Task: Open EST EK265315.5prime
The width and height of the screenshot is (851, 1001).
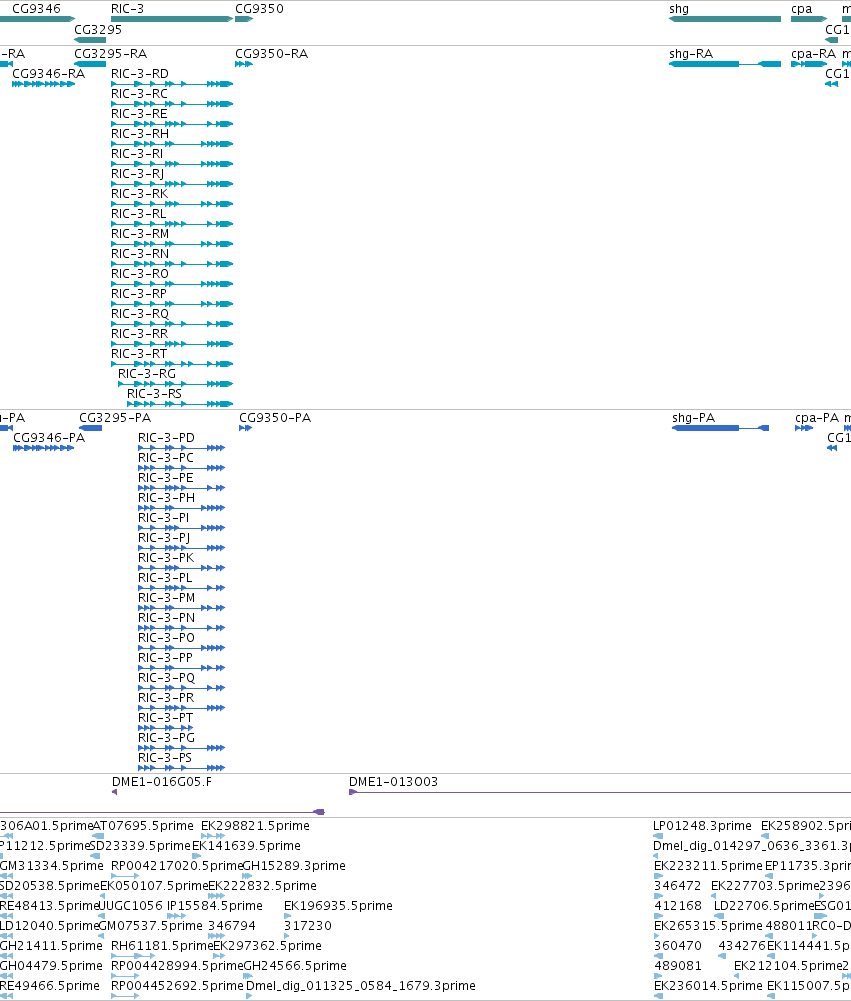Action: (x=657, y=936)
